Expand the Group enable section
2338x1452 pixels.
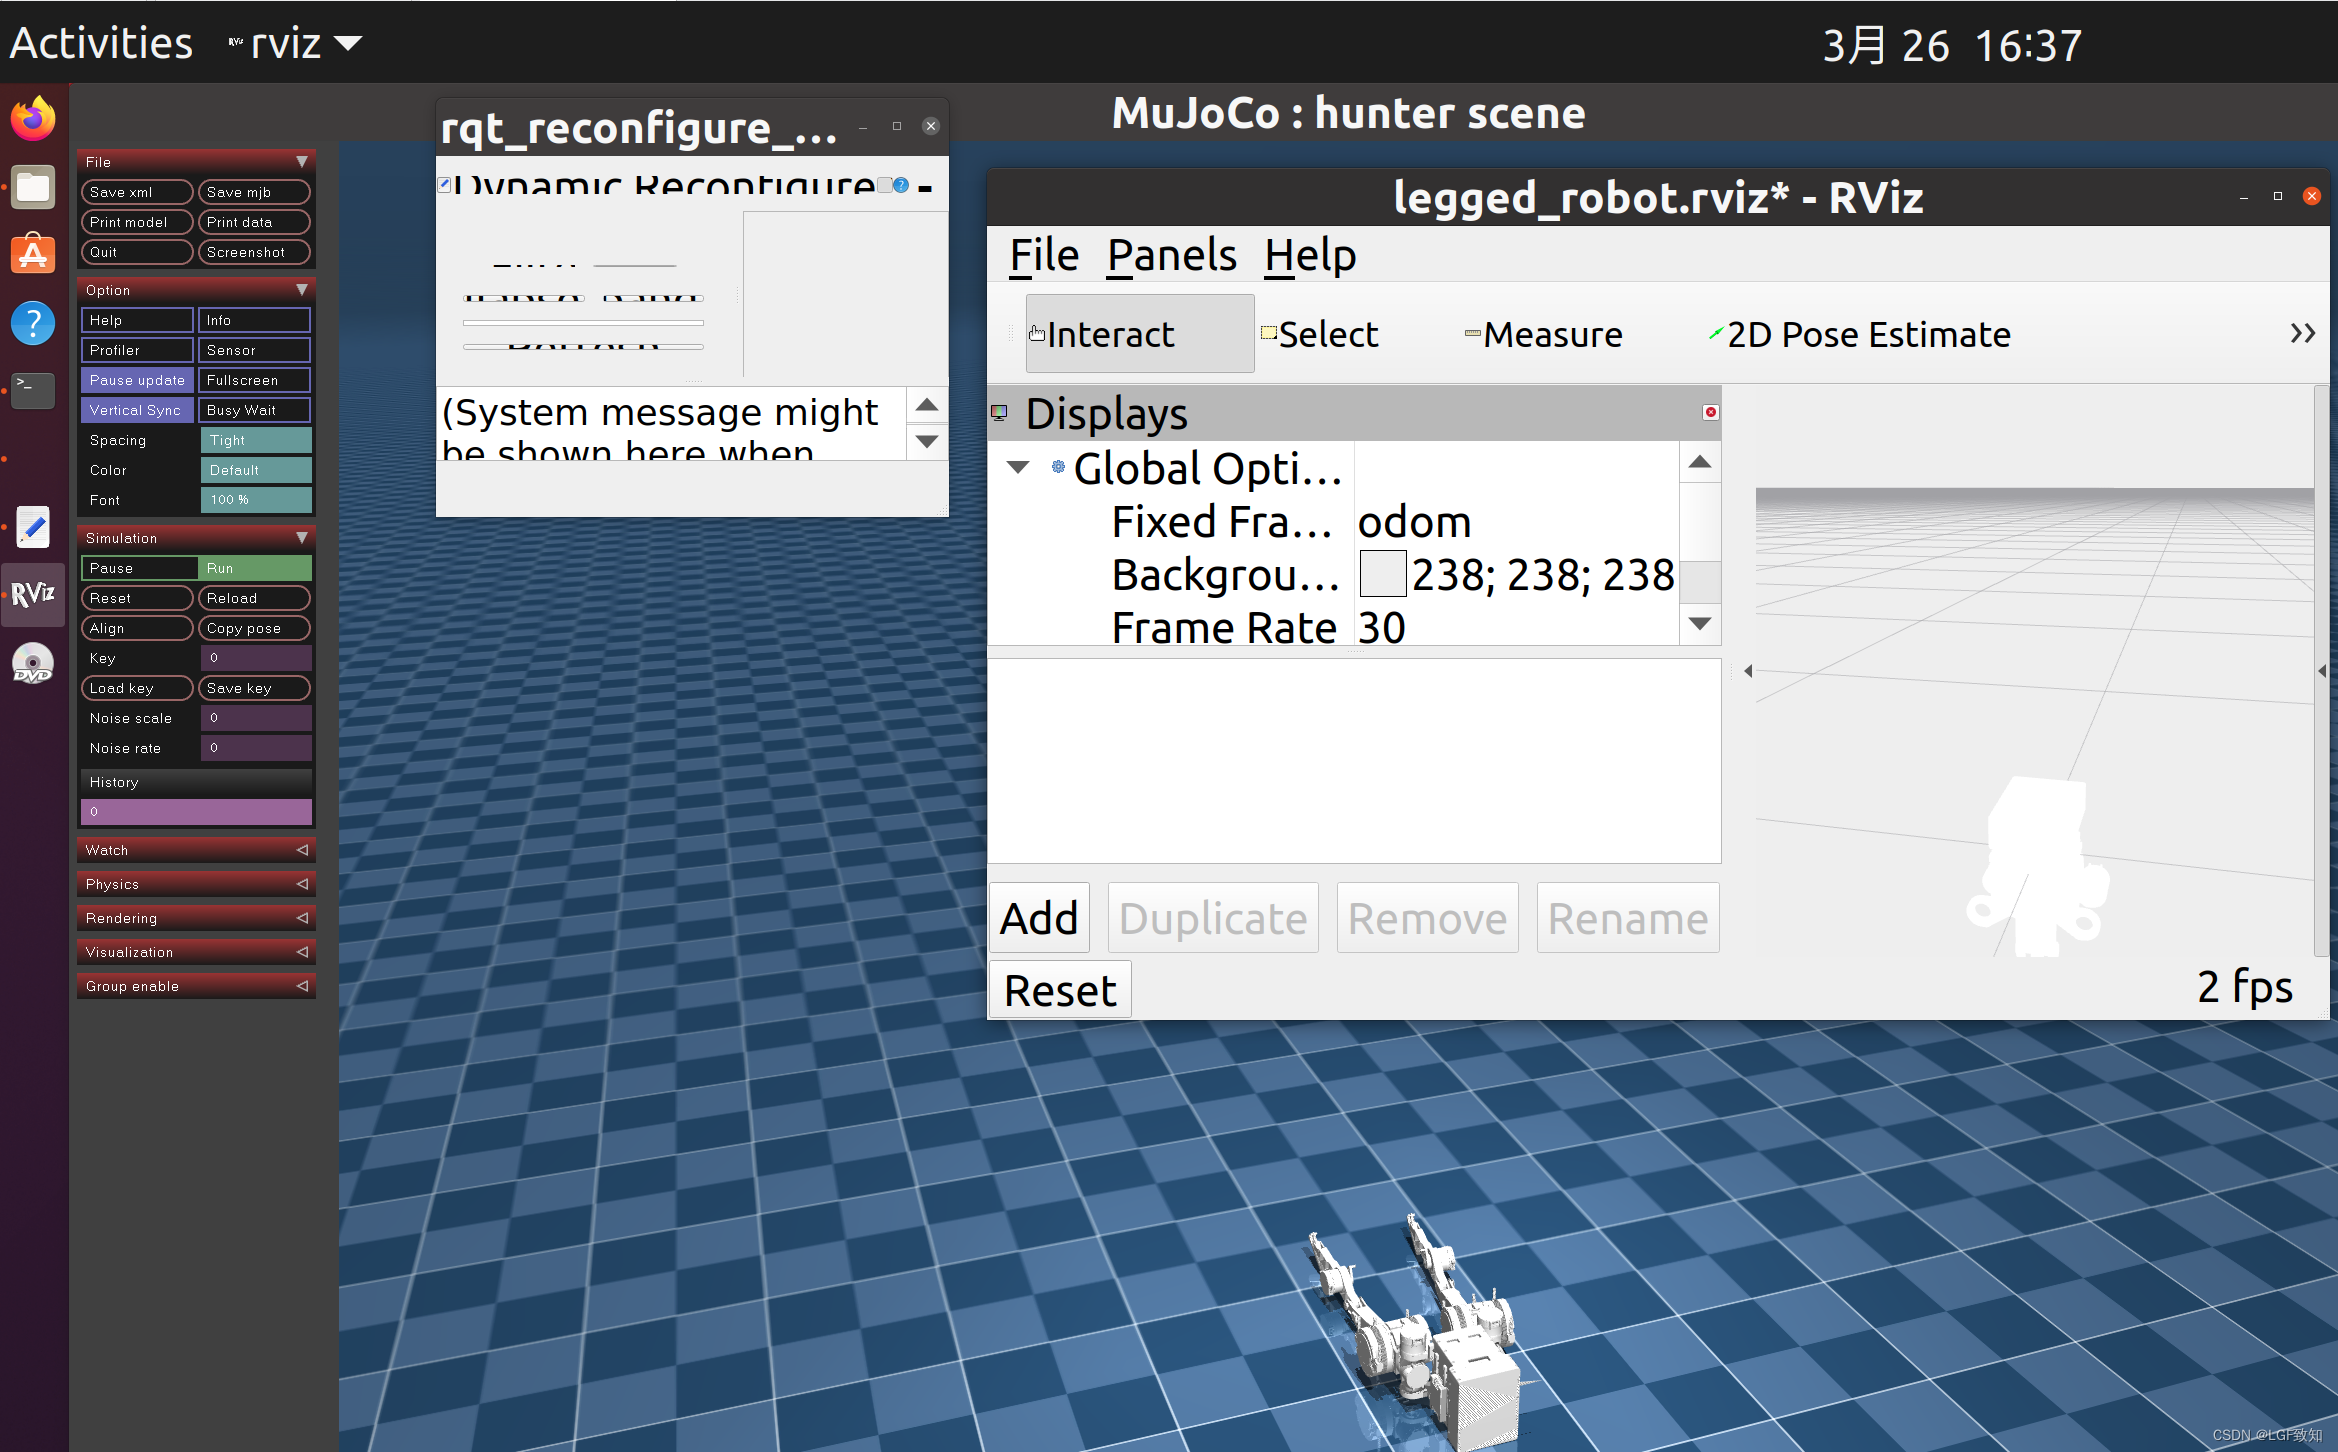[x=196, y=986]
